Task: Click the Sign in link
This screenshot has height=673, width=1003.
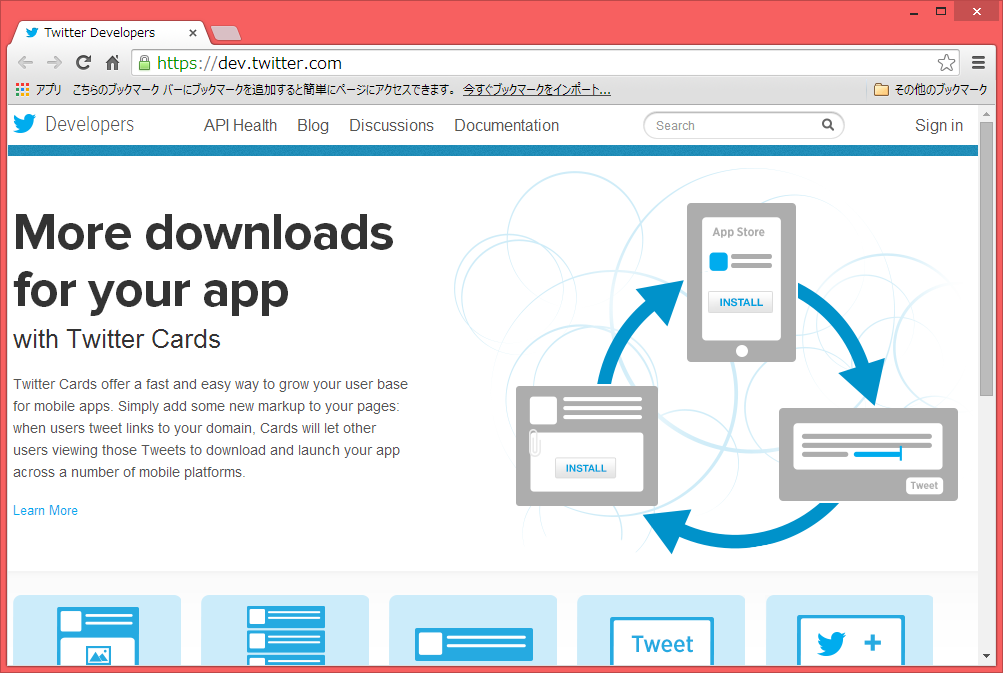Action: pyautogui.click(x=938, y=125)
